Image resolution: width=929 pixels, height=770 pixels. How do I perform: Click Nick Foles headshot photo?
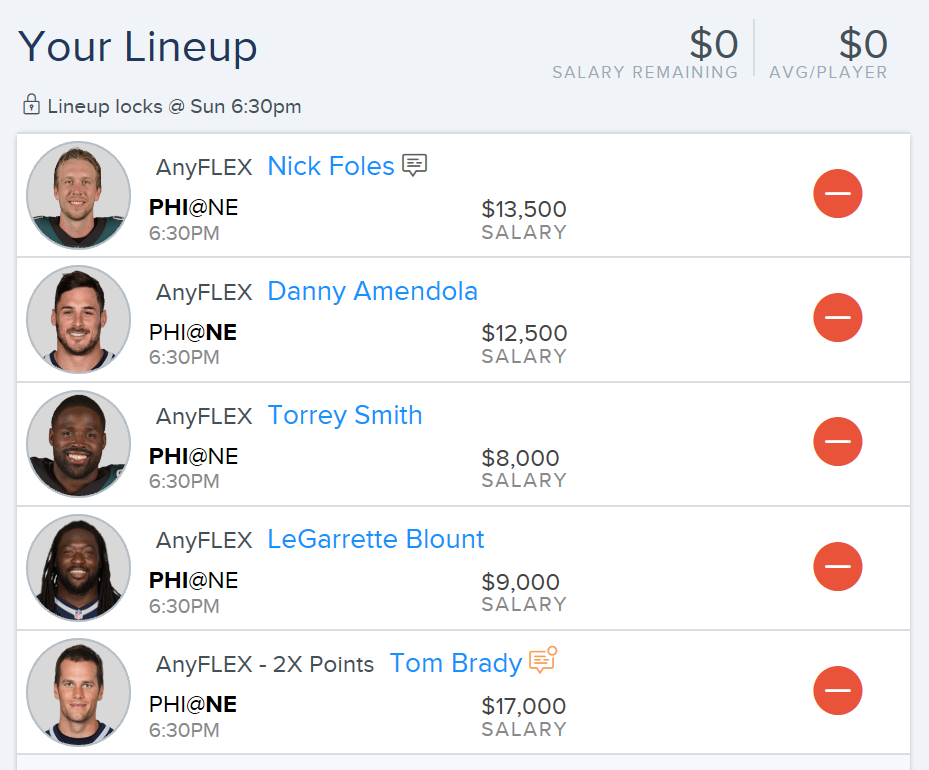78,194
